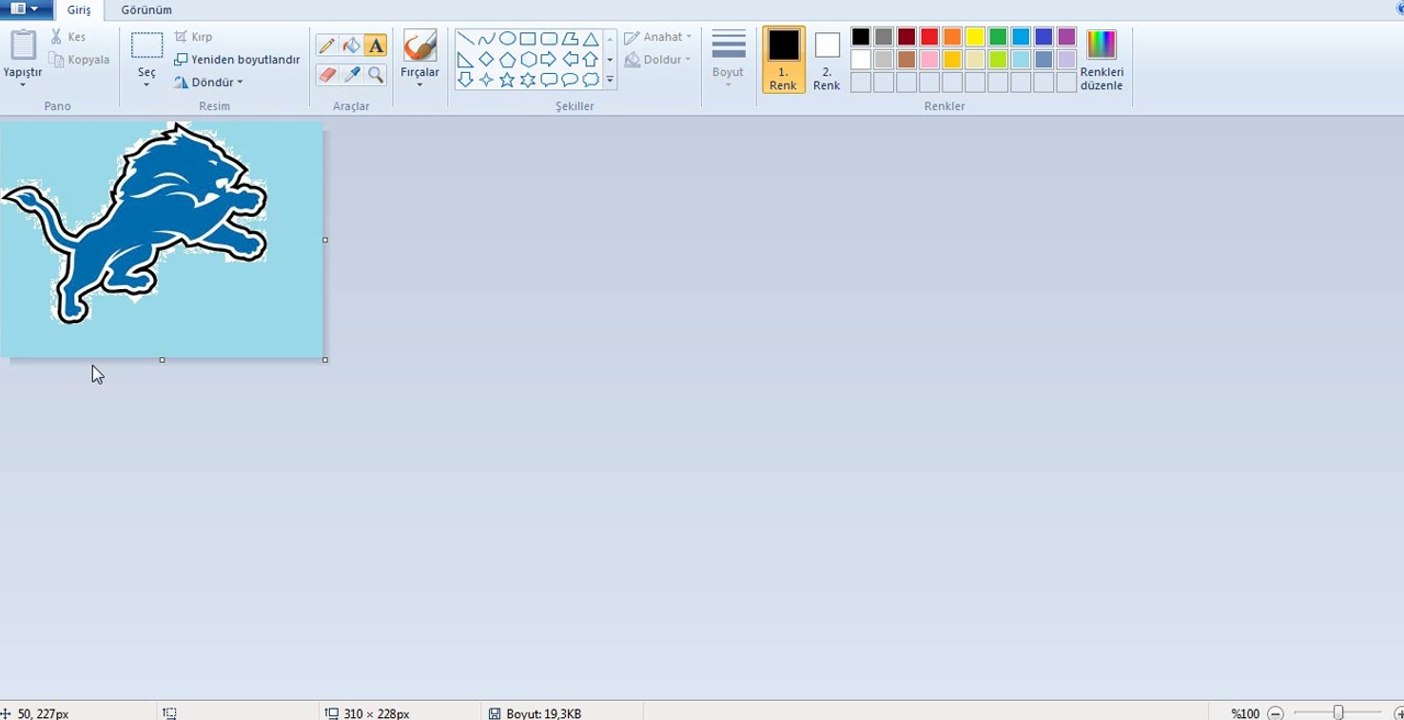The width and height of the screenshot is (1404, 720).
Task: Open the Paint file menu button
Action: [x=24, y=9]
